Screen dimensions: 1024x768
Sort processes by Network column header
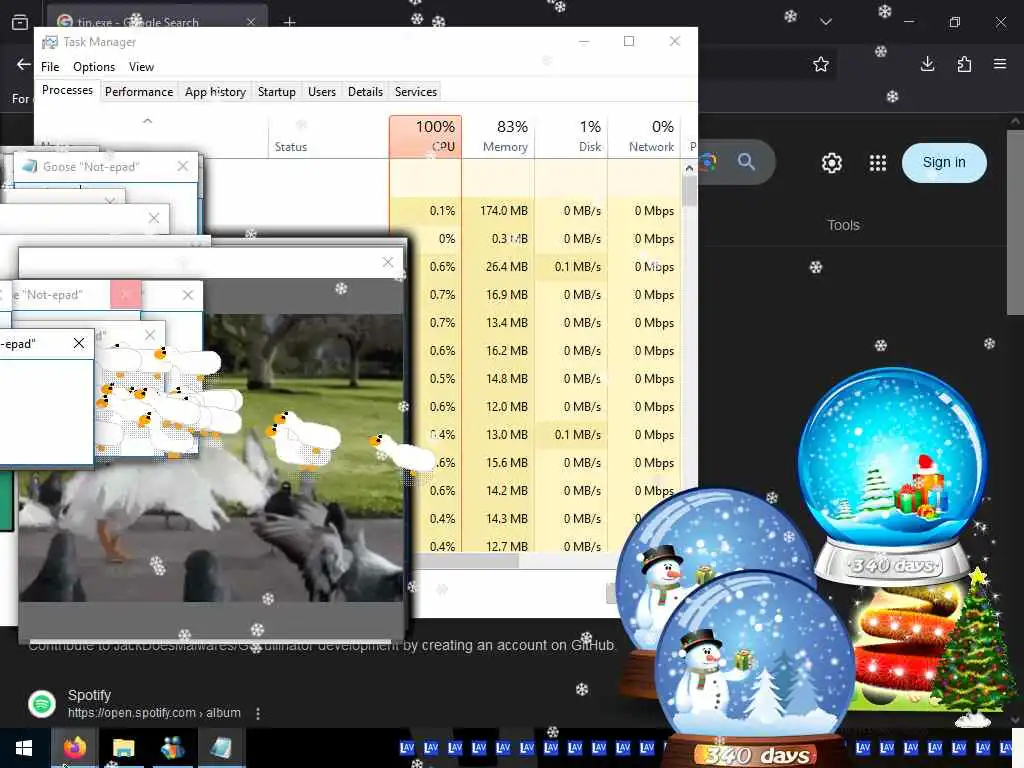pos(644,136)
